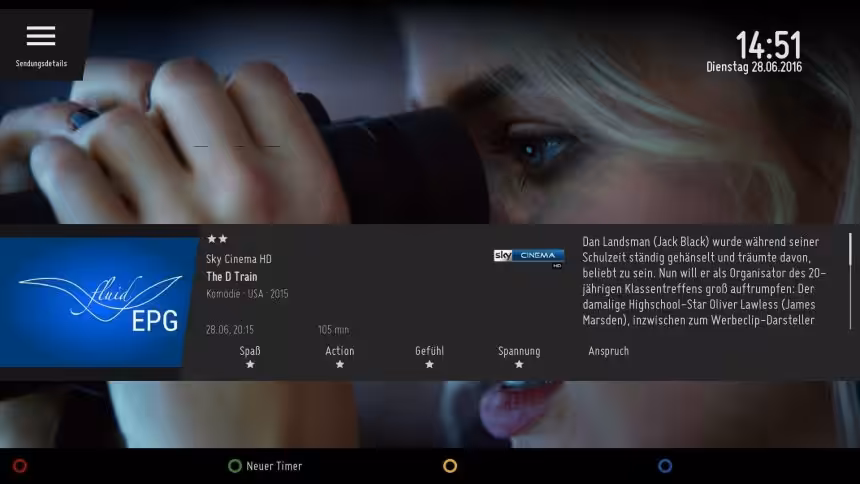860x484 pixels.
Task: Click the 105 min duration text
Action: [x=333, y=329]
